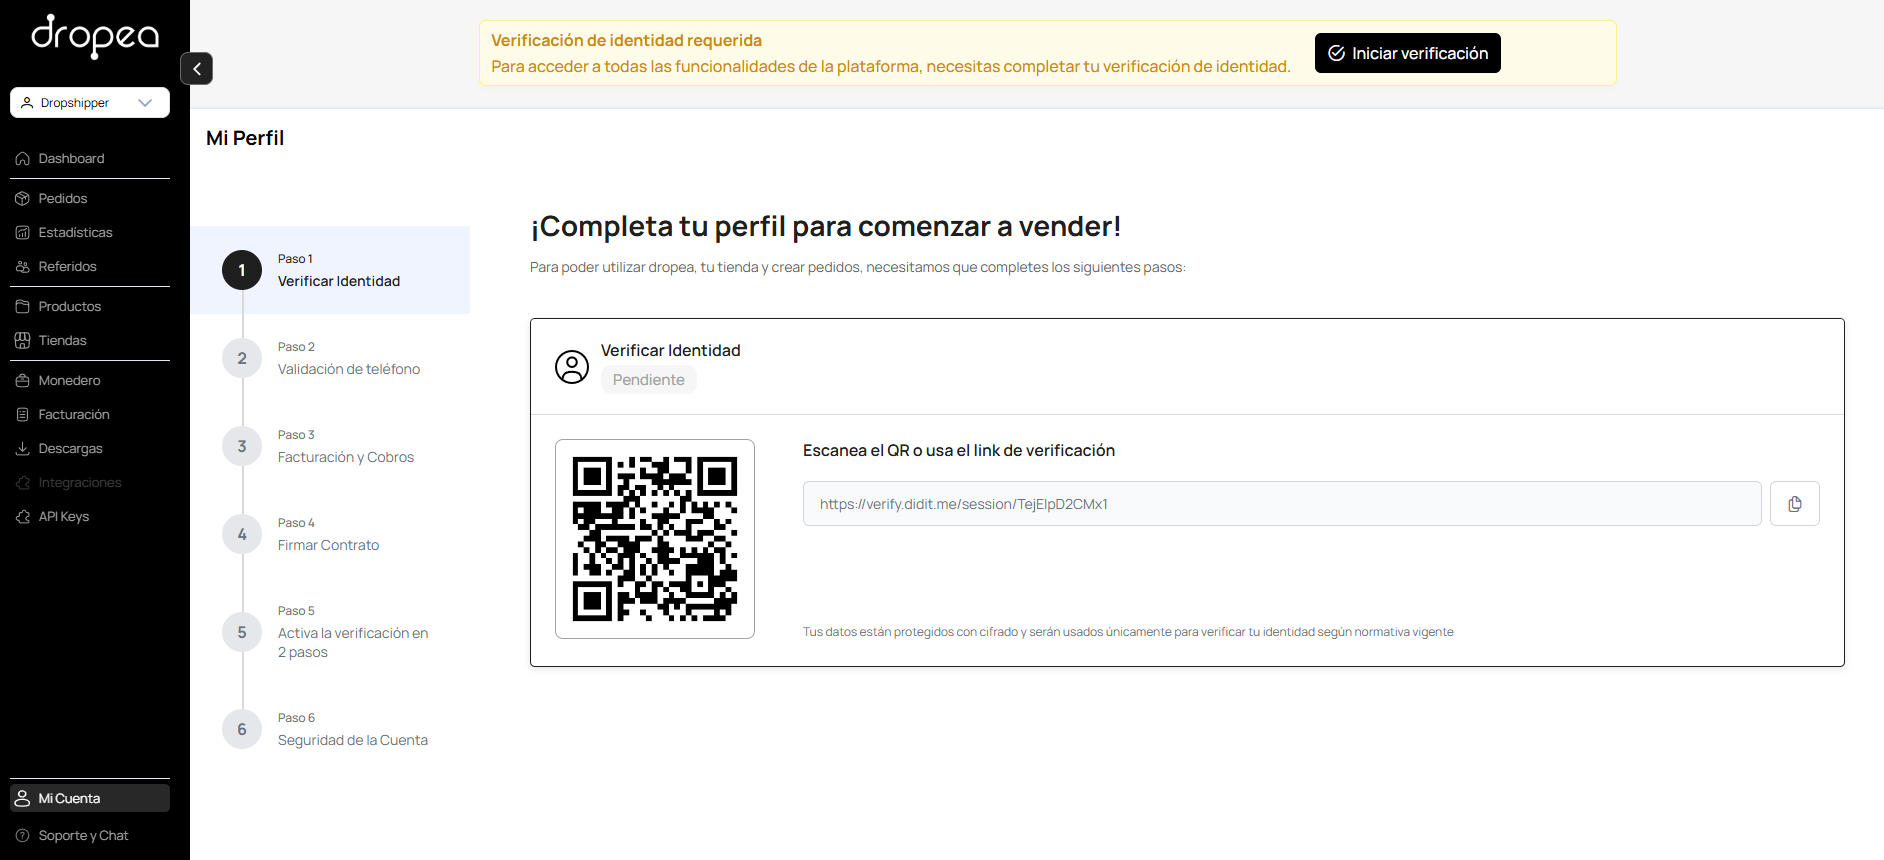The image size is (1884, 860).
Task: Open API Keys in sidebar
Action: (90, 517)
